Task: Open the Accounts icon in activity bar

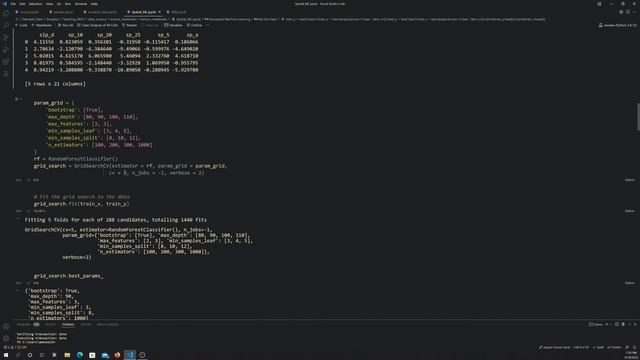Action: pyautogui.click(x=6, y=327)
